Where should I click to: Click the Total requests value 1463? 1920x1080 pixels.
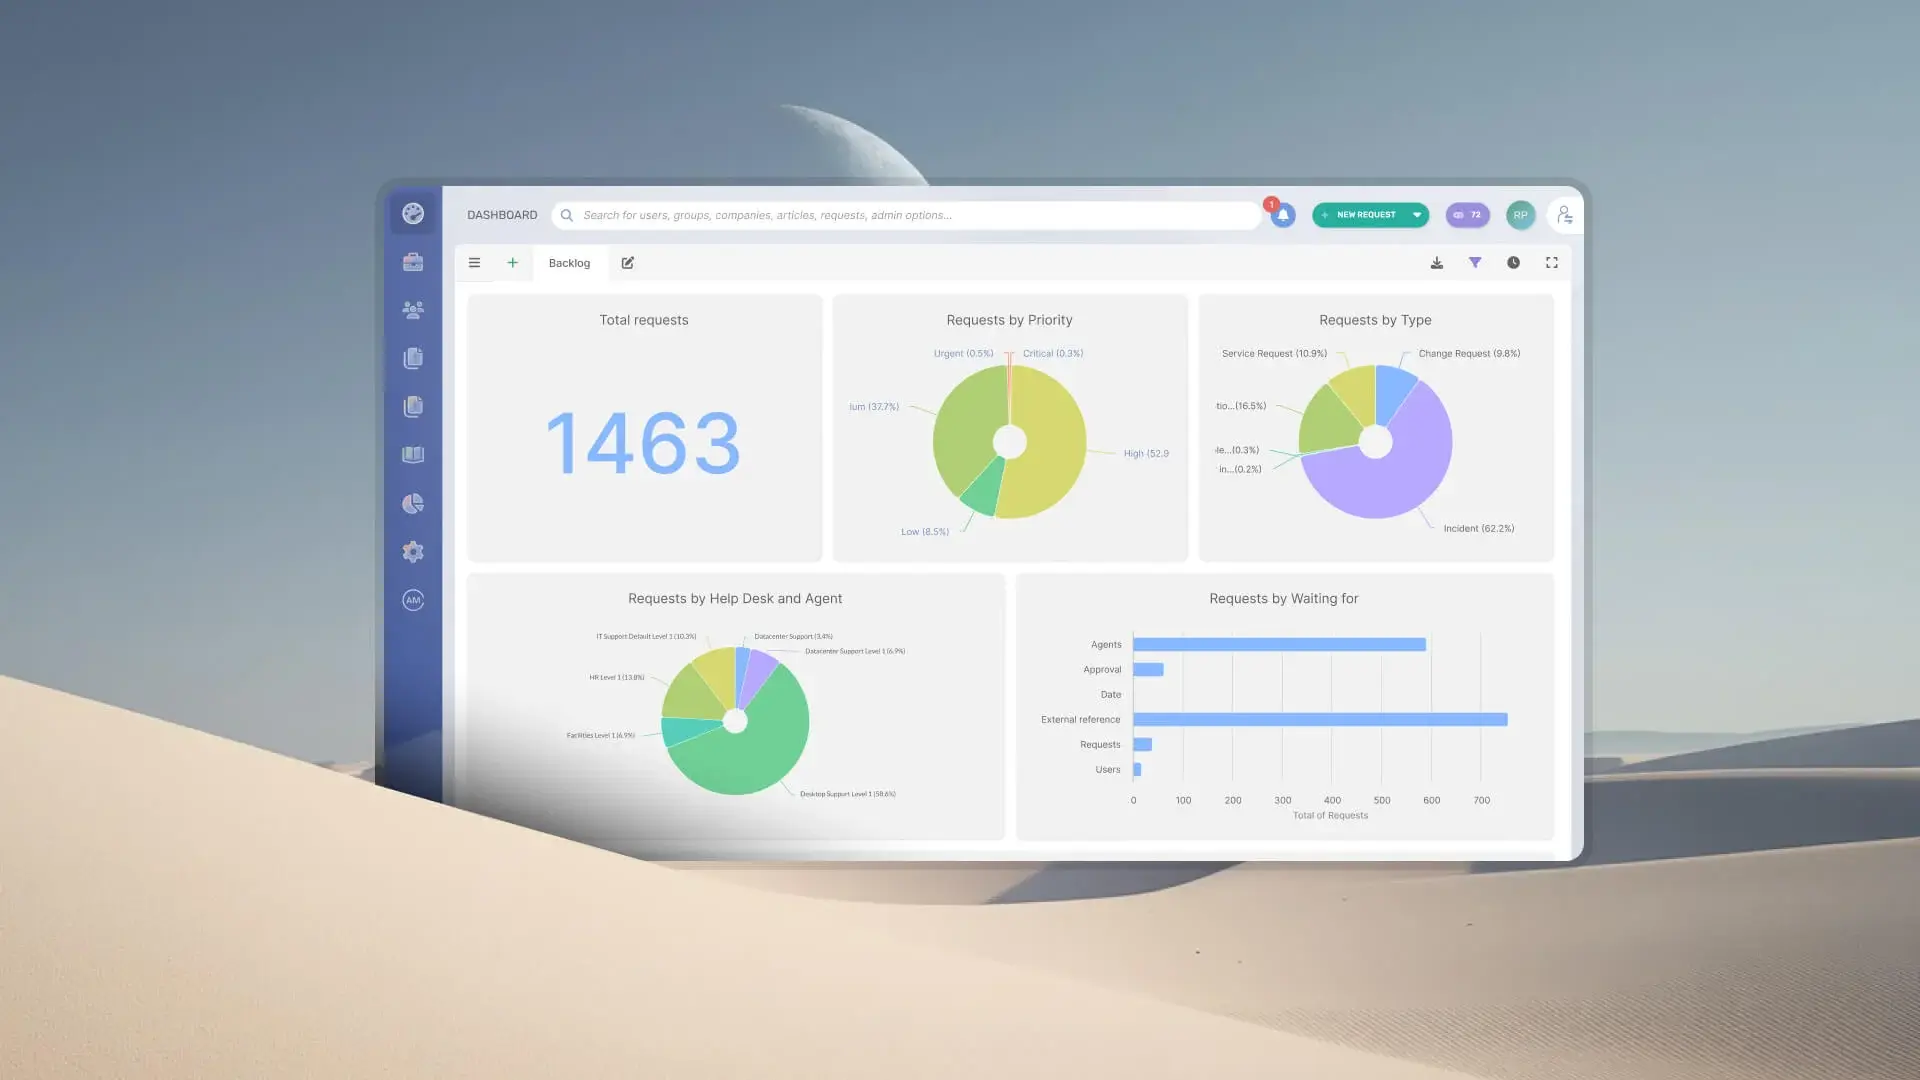[643, 443]
